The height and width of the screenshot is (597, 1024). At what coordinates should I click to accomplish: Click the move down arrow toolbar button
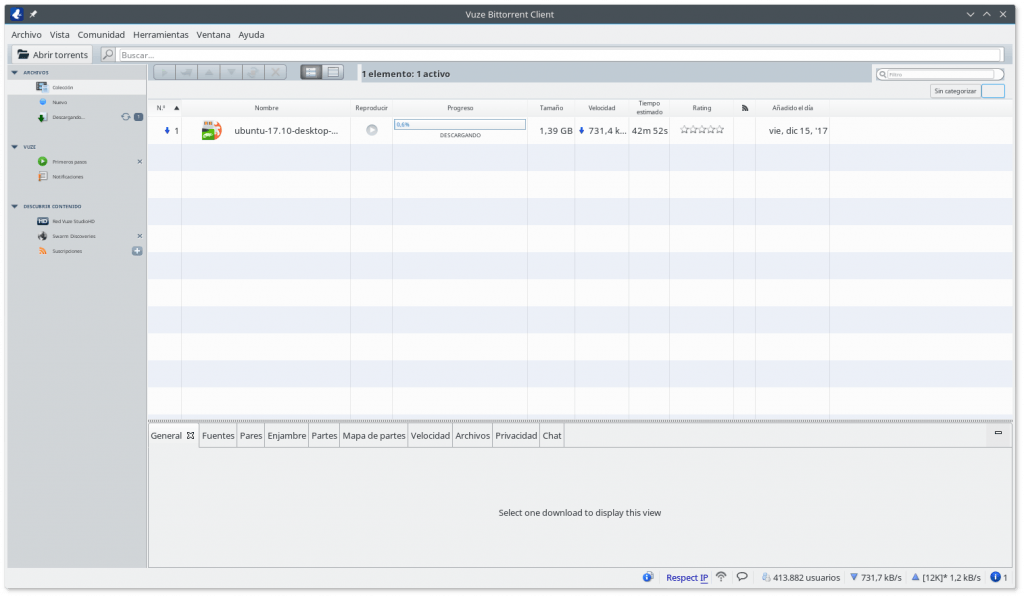point(231,73)
